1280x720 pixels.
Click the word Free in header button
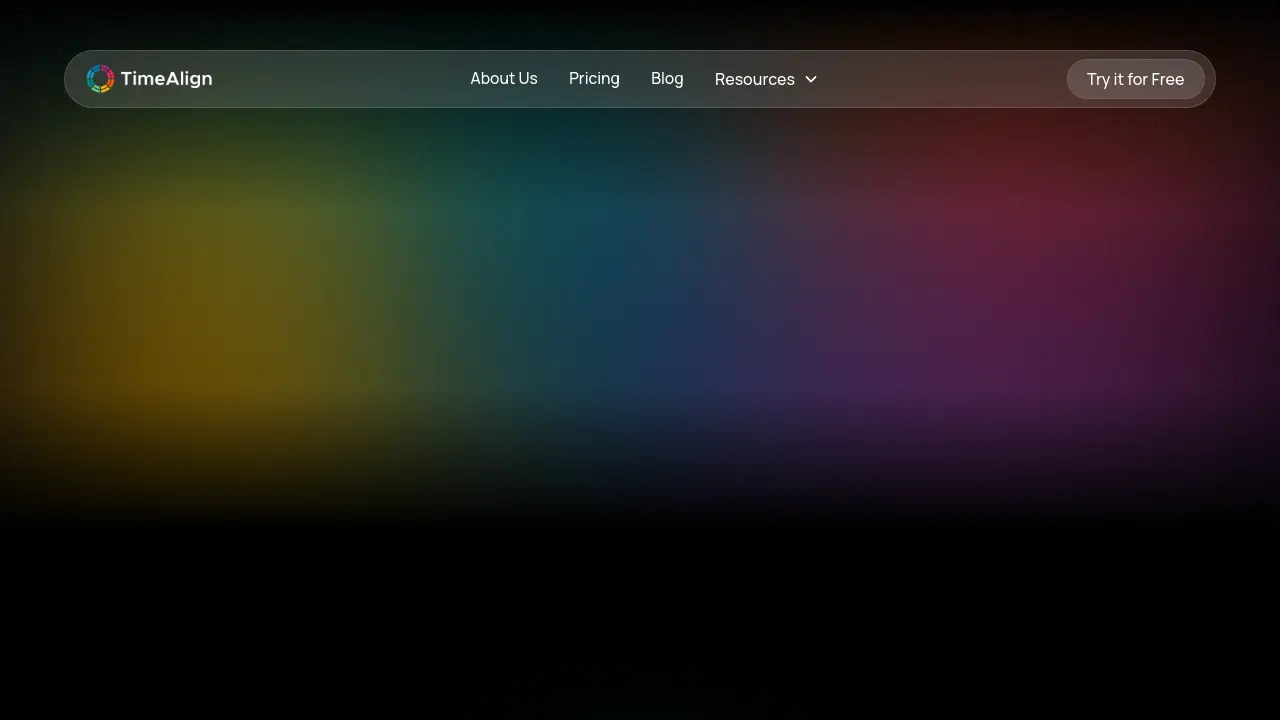pos(1167,79)
